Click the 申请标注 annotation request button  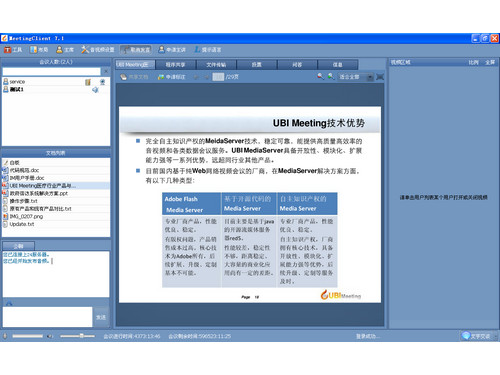click(171, 77)
